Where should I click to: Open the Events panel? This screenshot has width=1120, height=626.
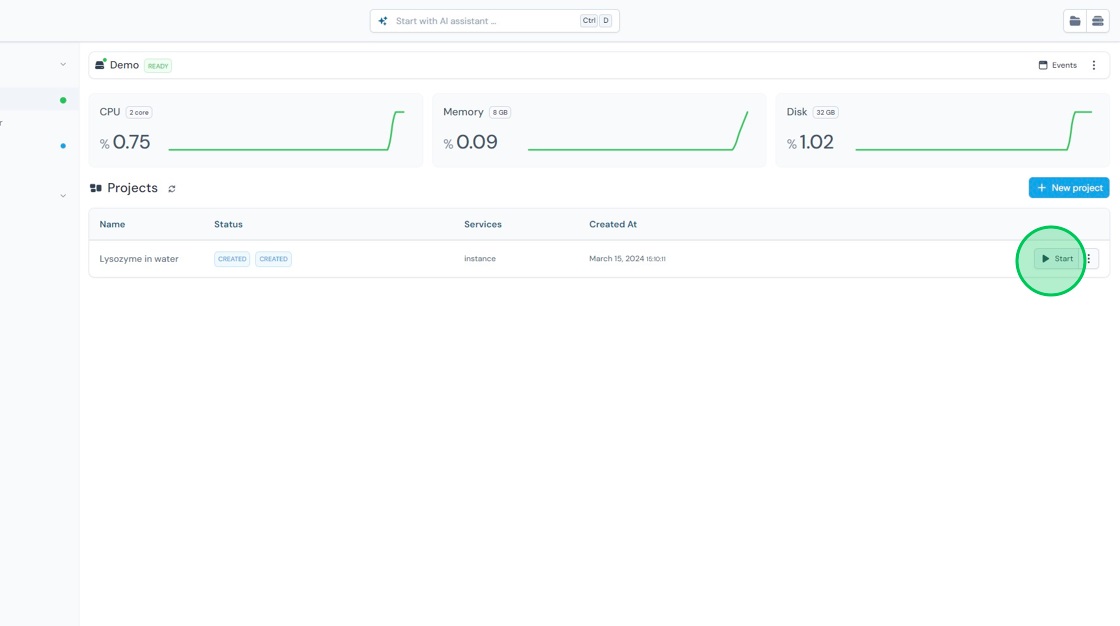coord(1057,65)
